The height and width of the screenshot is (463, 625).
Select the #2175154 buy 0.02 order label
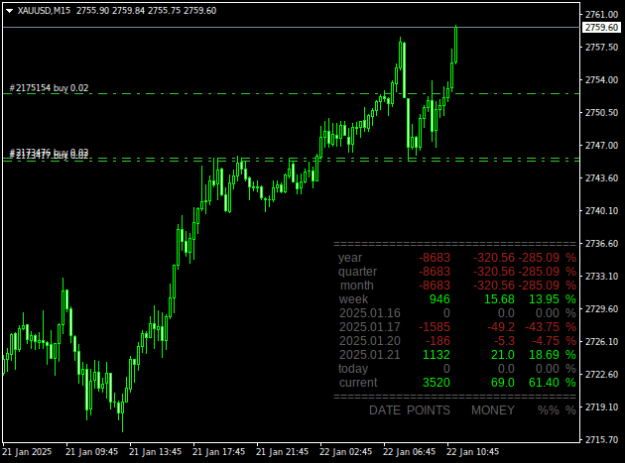tap(49, 88)
